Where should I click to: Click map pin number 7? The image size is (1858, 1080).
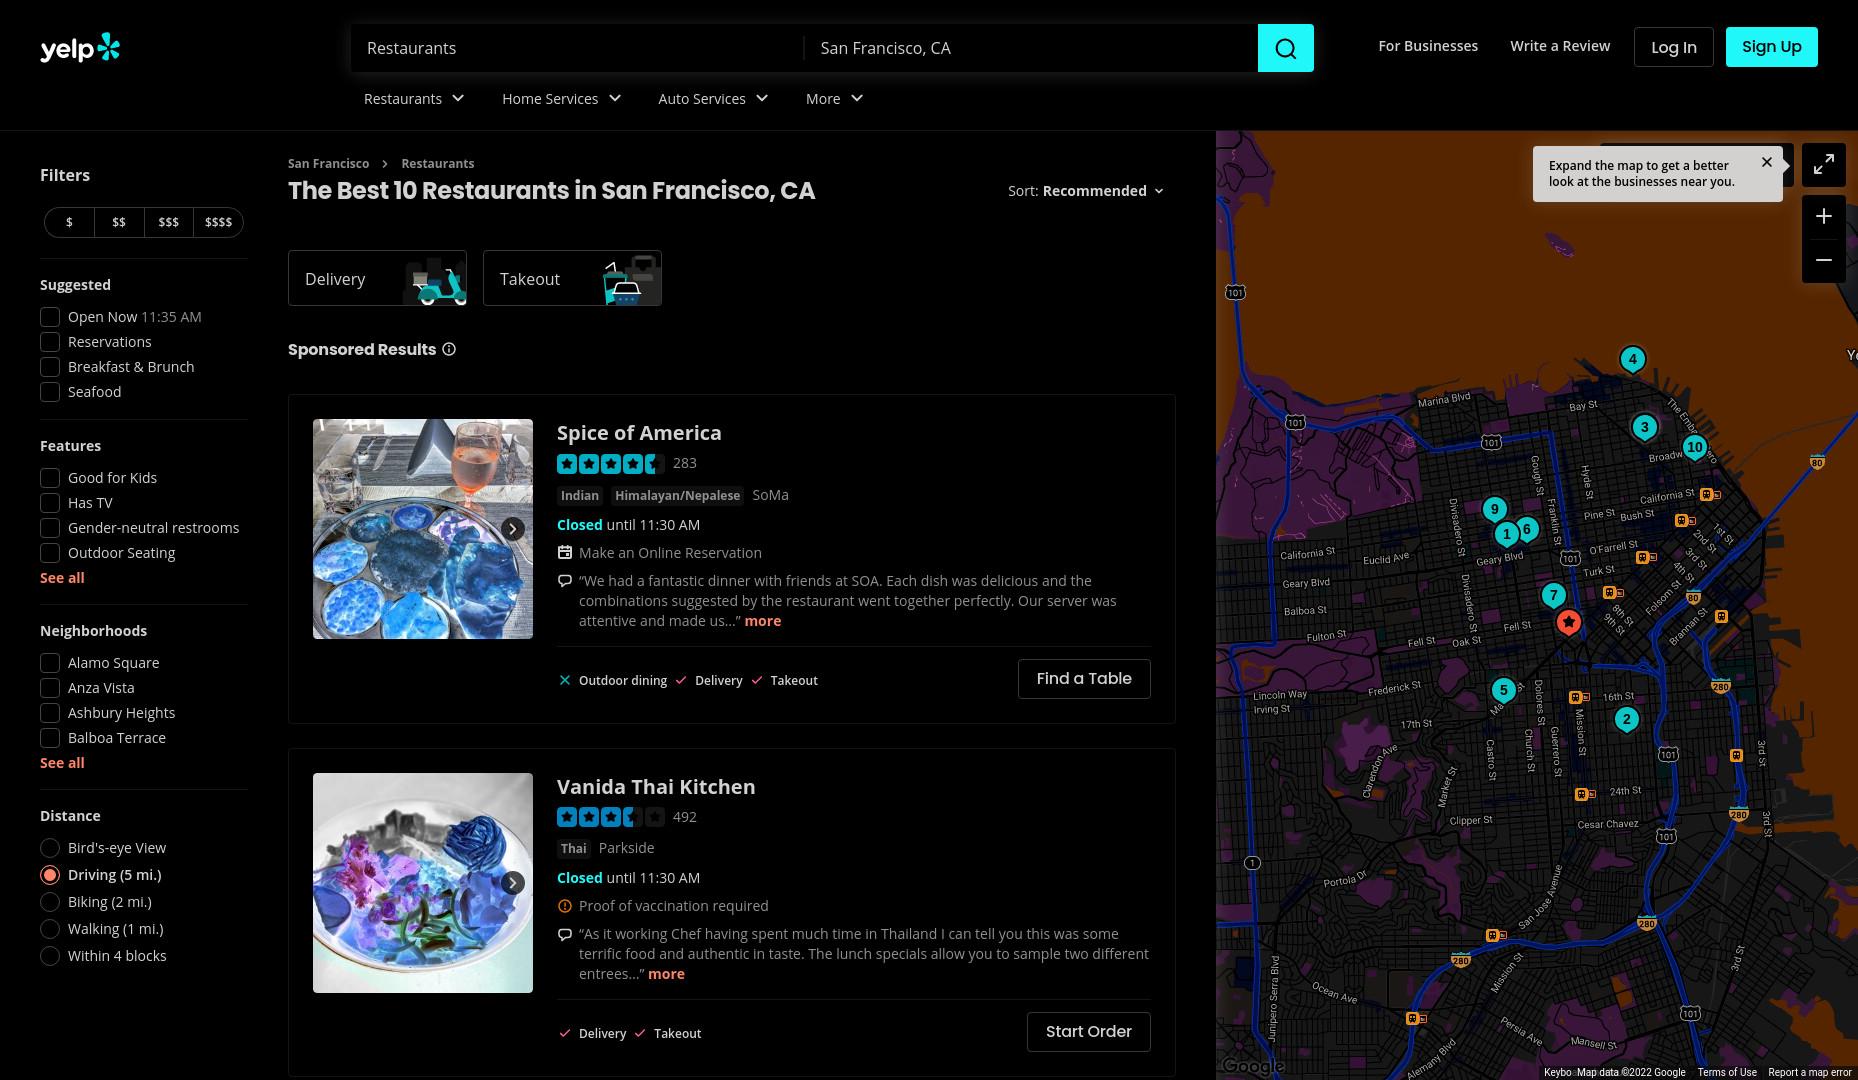tap(1553, 596)
